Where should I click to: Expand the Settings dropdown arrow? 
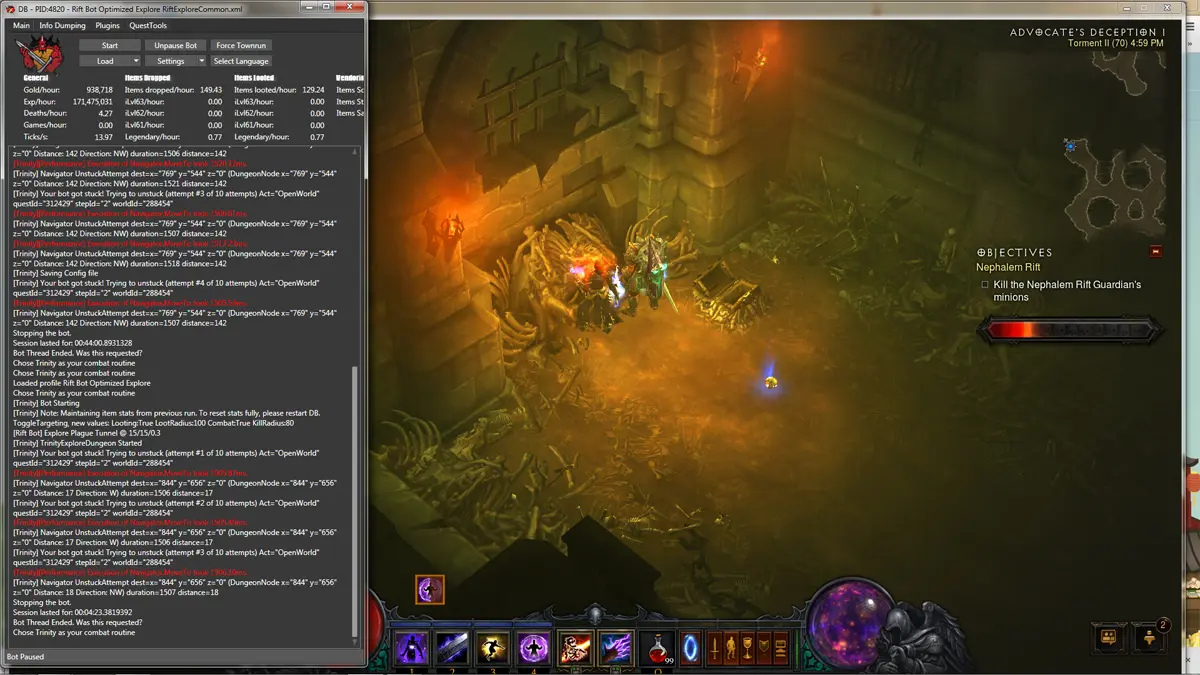[201, 61]
